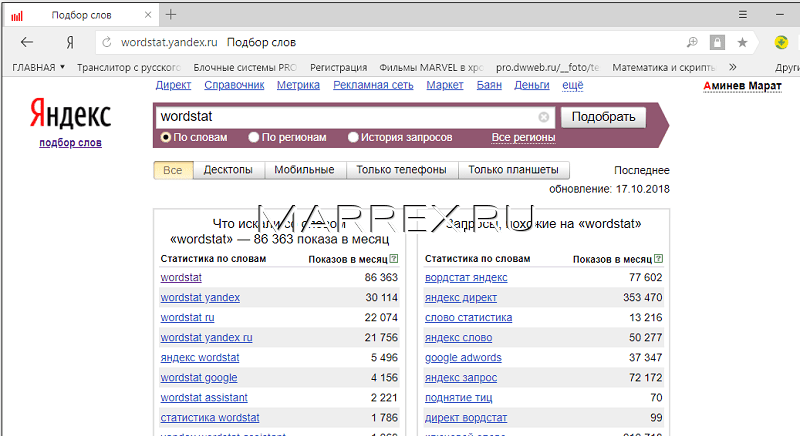The height and width of the screenshot is (436, 800).
Task: Open the статистика wordstat keyword link
Action: tap(210, 418)
